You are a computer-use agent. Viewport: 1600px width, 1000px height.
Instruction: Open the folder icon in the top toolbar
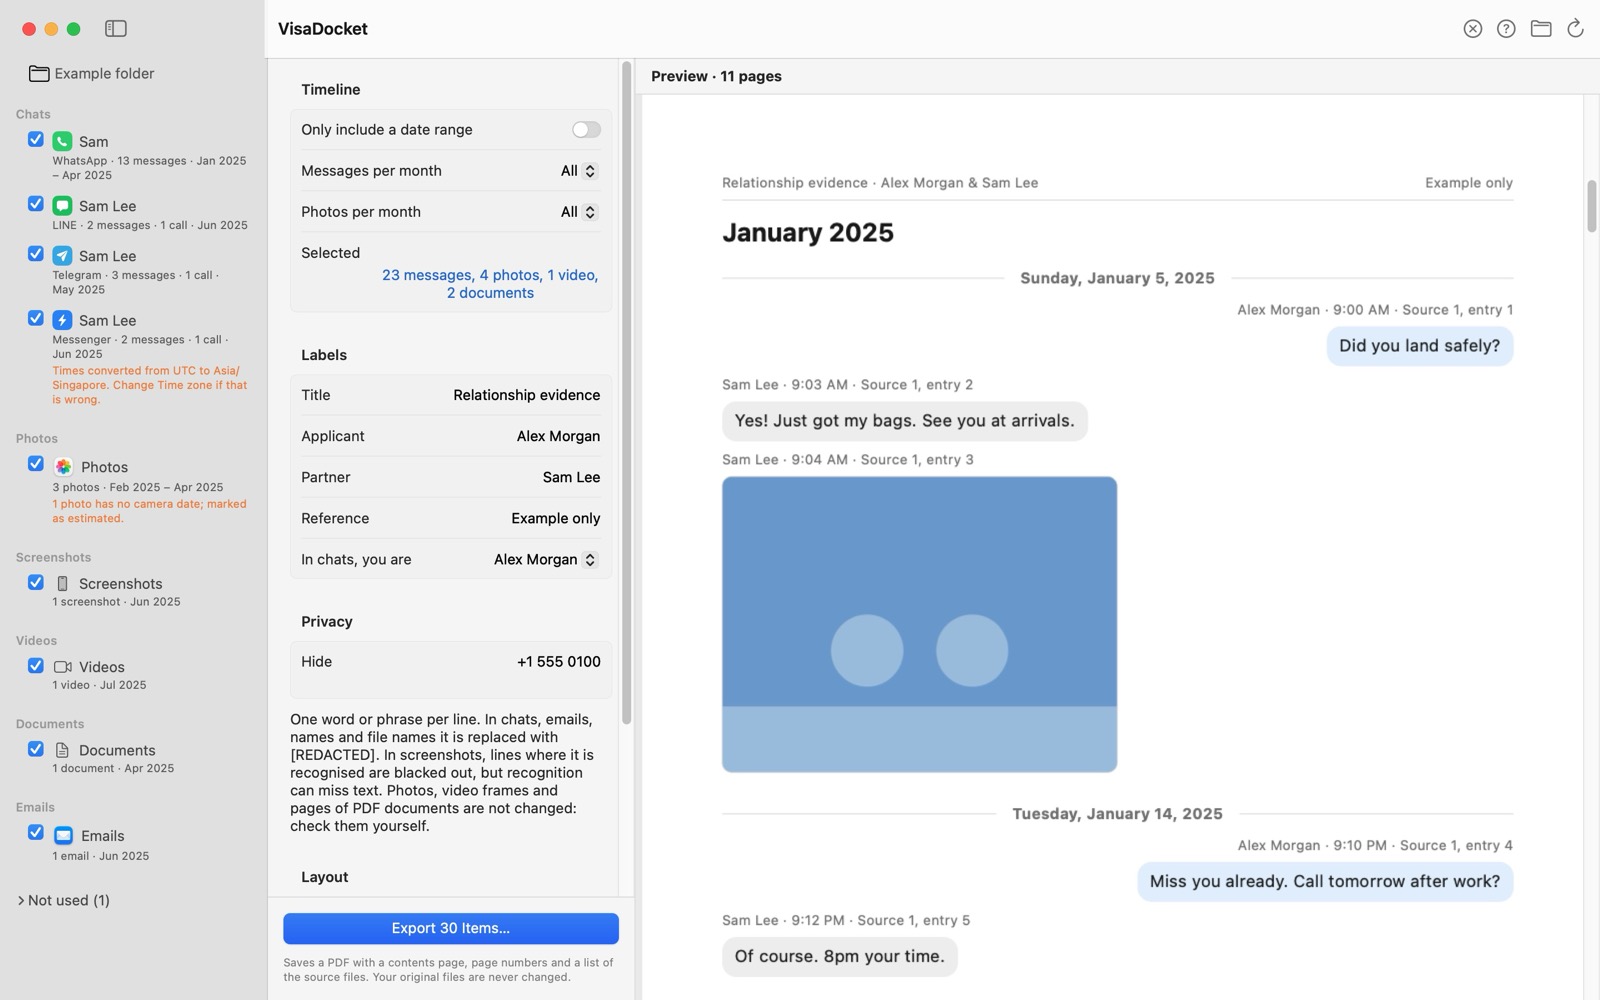(x=1541, y=29)
